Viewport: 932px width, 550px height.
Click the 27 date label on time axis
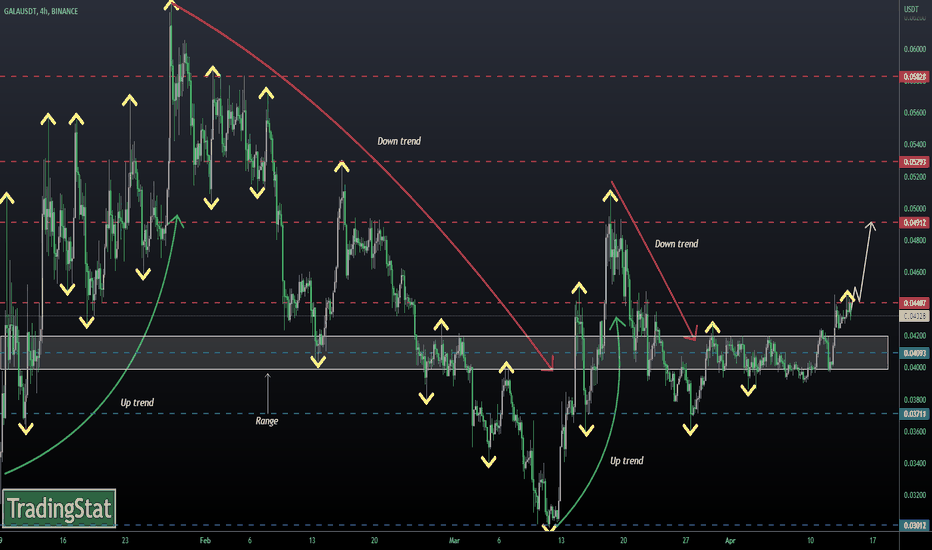click(x=686, y=540)
